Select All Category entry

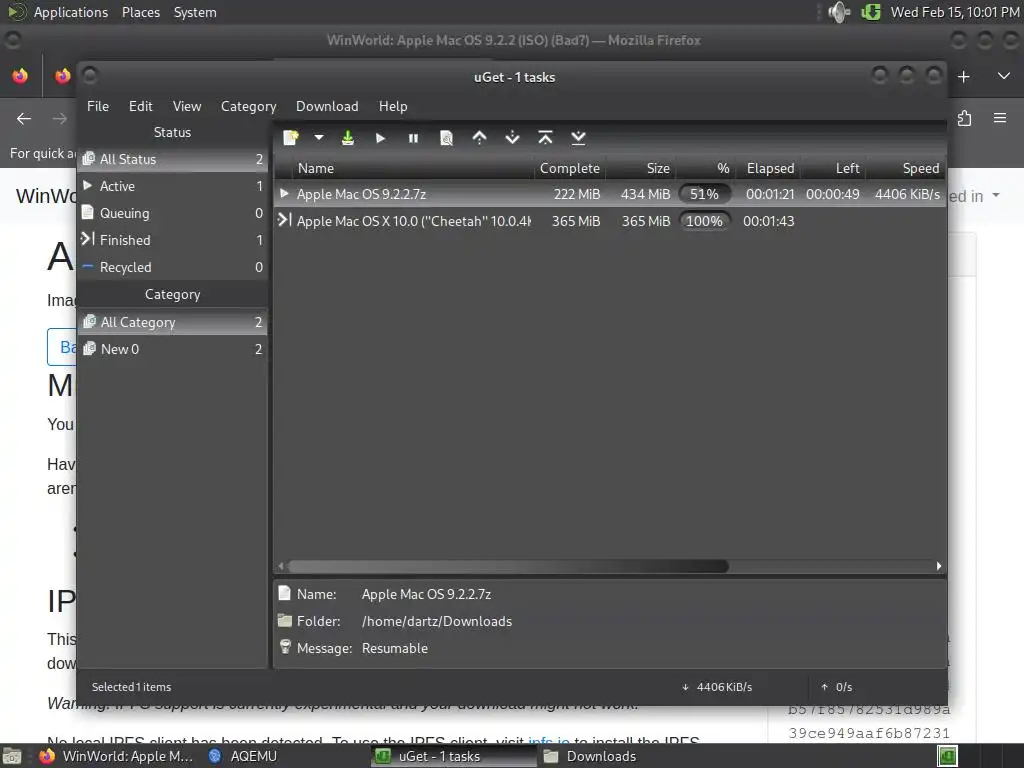(173, 322)
